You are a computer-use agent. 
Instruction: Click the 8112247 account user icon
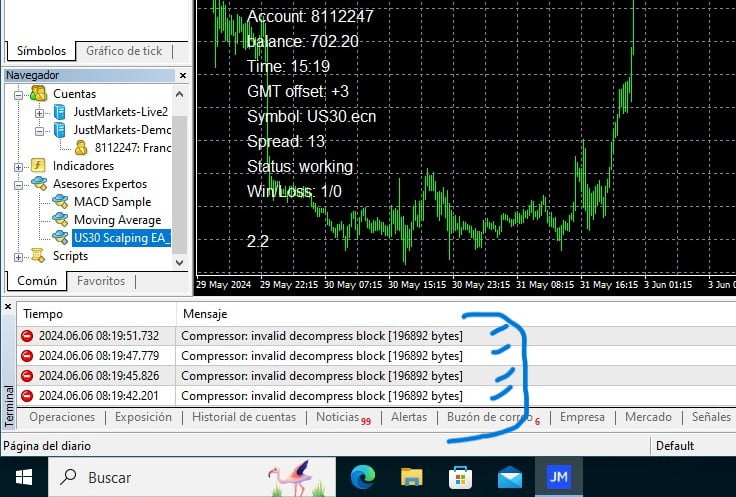coord(81,147)
